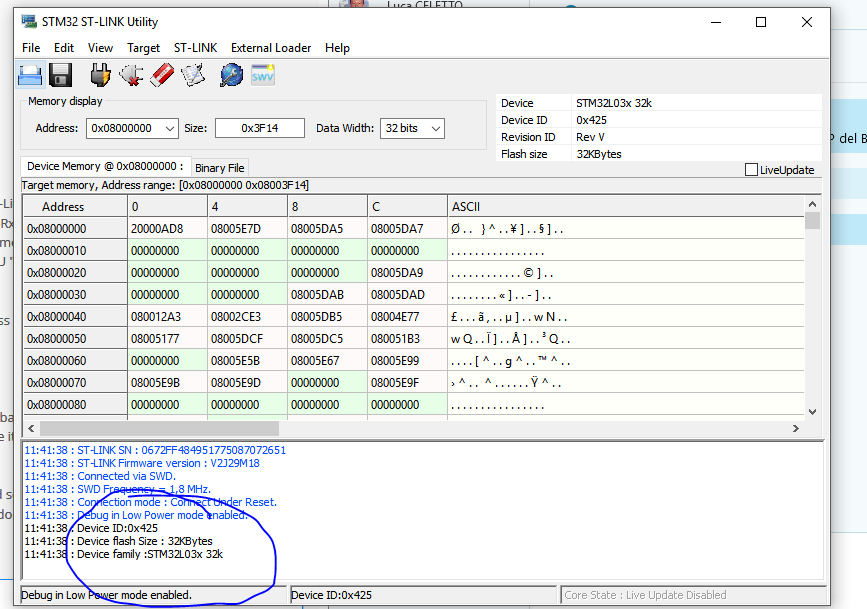Viewport: 867px width, 609px height.
Task: Open the Target menu
Action: [143, 48]
